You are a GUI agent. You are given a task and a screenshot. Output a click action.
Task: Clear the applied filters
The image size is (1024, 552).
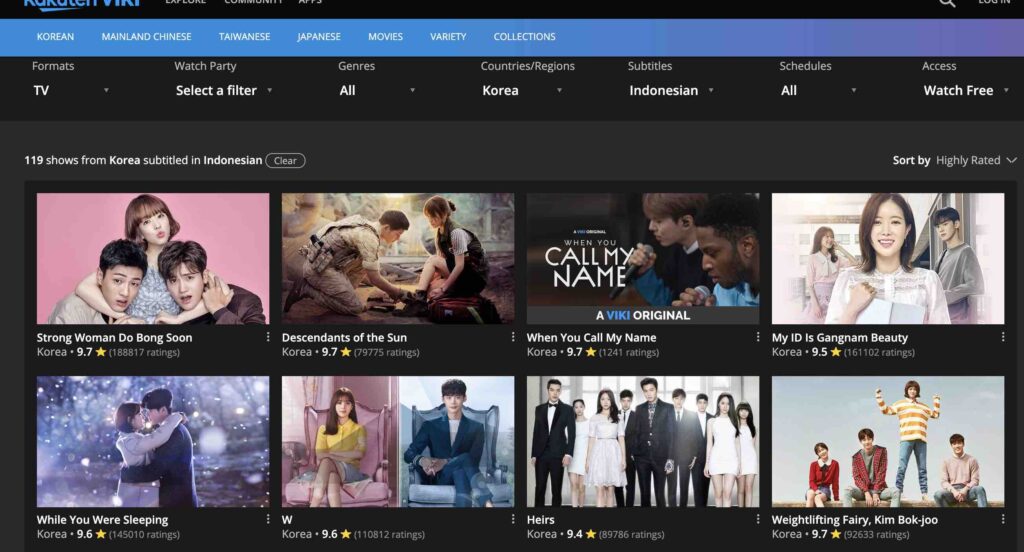coord(285,161)
